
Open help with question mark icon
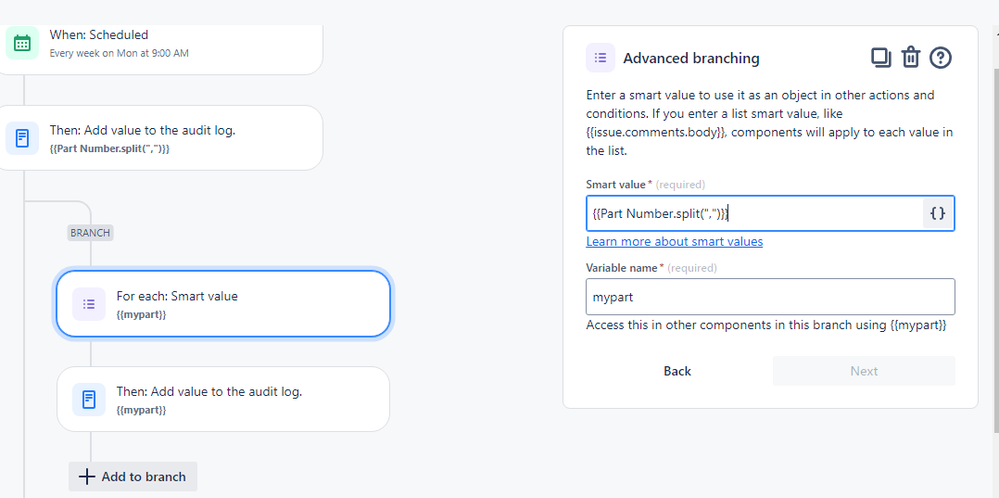[940, 58]
